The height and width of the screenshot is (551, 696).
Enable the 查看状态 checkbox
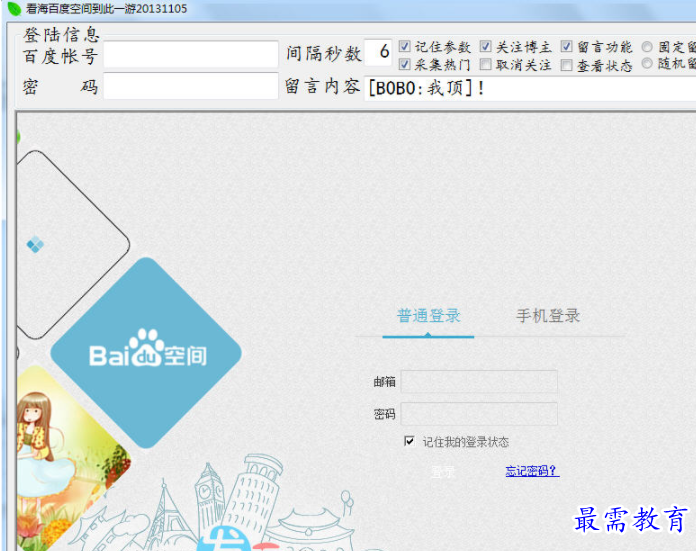coord(566,65)
